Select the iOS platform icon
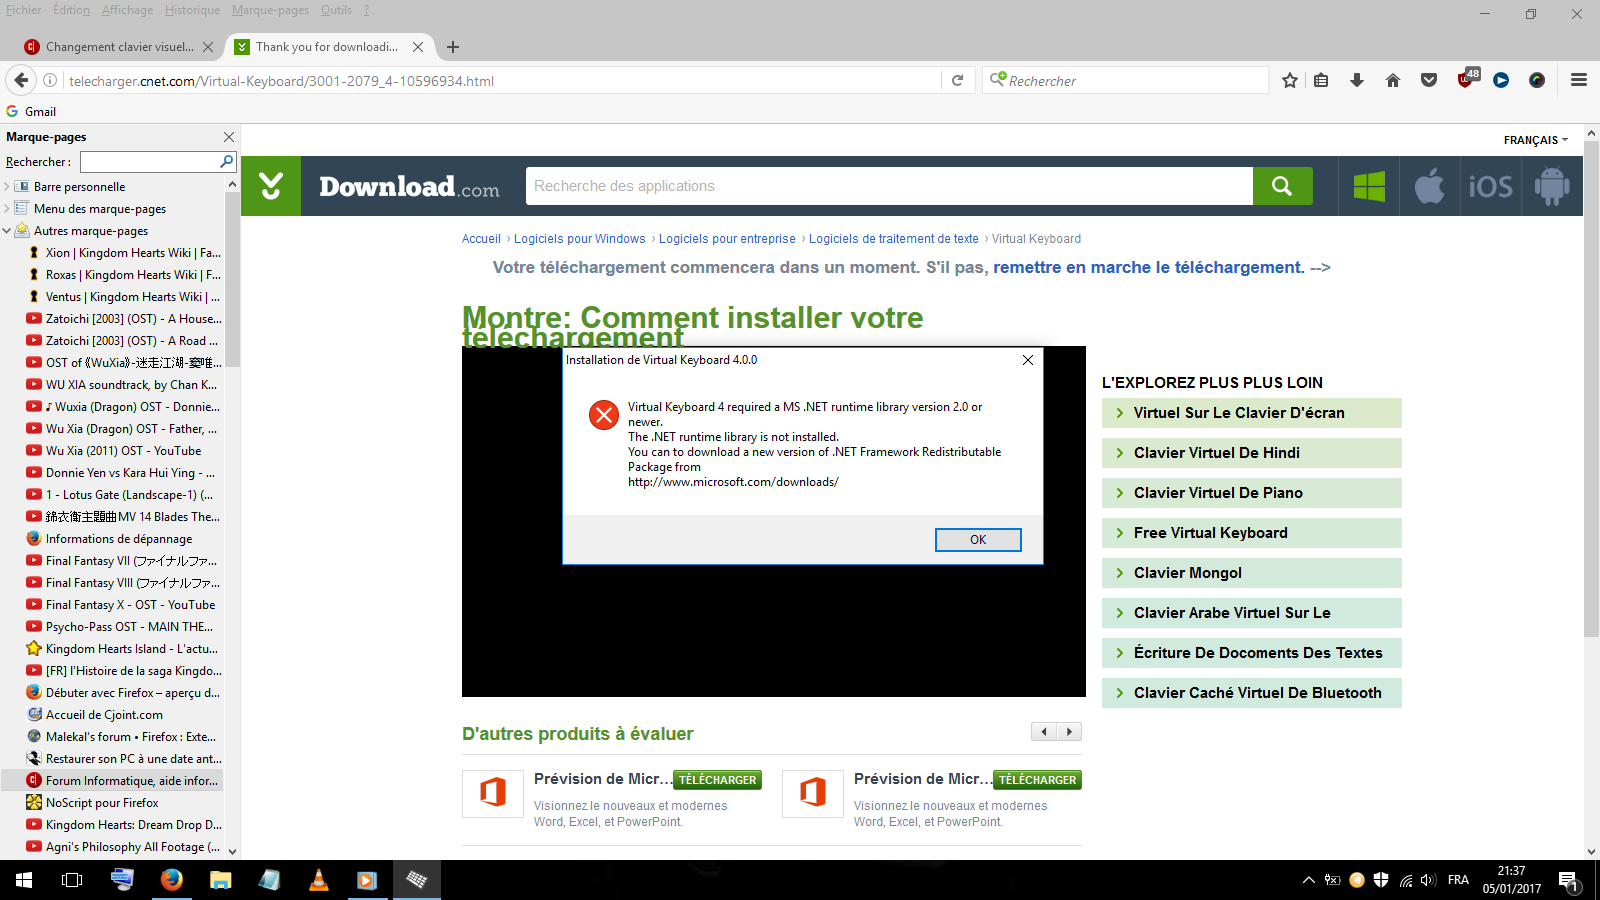 (1490, 186)
